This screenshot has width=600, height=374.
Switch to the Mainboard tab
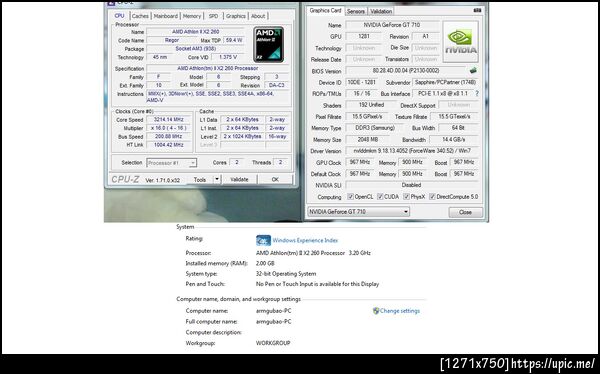pyautogui.click(x=166, y=16)
